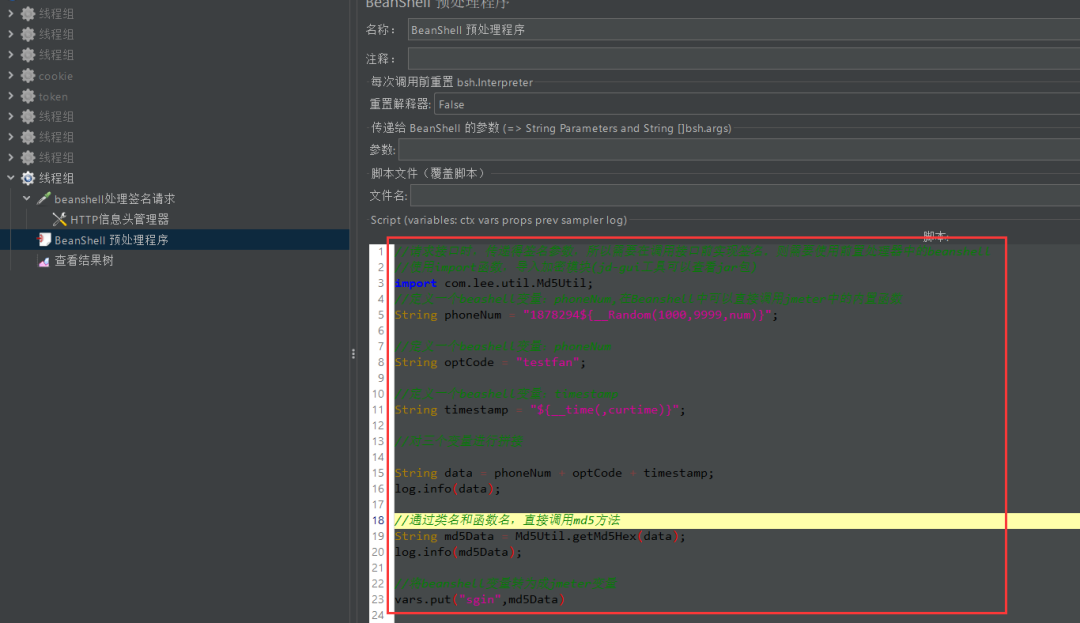Click the 每次调用前重置 bsh.Interpreter label
1080x623 pixels.
452,82
